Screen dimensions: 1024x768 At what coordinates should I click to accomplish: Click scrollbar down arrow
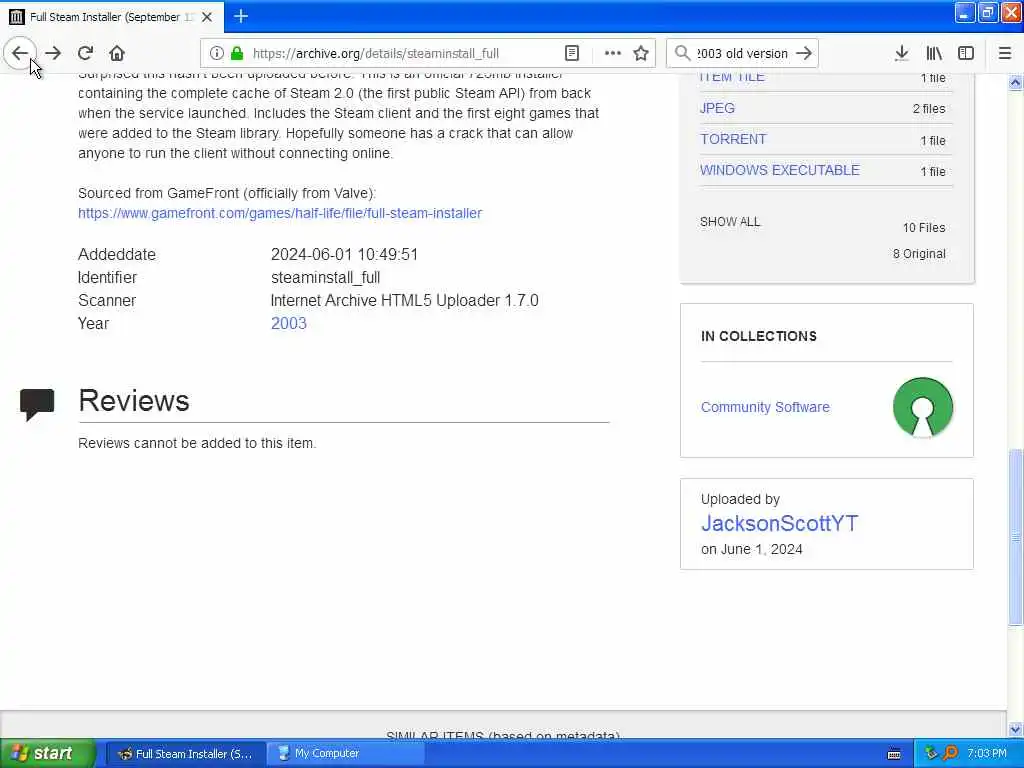tap(1015, 729)
